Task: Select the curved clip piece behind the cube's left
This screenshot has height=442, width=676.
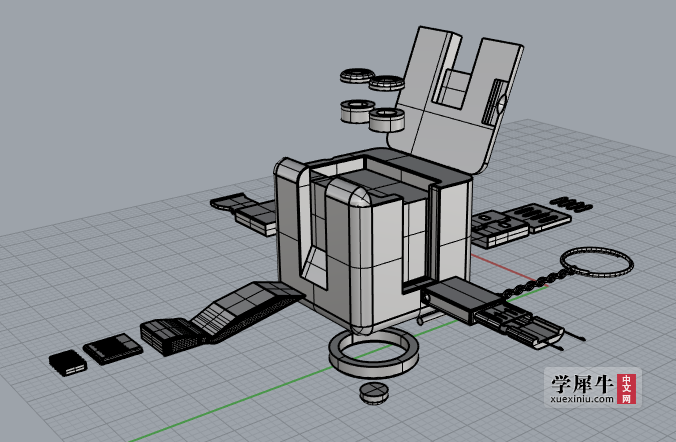Action: coord(232,202)
